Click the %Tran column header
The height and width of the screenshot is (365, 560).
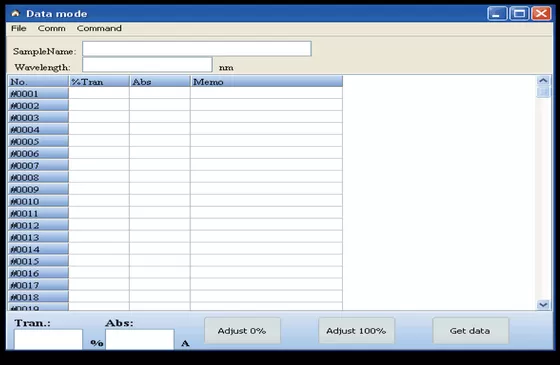point(99,82)
